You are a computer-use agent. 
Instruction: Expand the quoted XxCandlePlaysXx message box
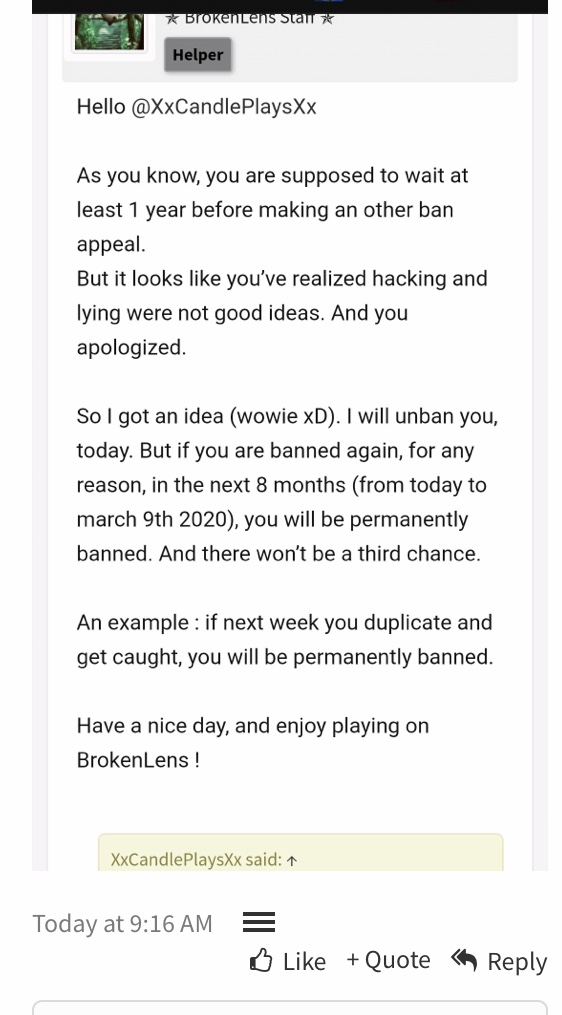tap(300, 853)
